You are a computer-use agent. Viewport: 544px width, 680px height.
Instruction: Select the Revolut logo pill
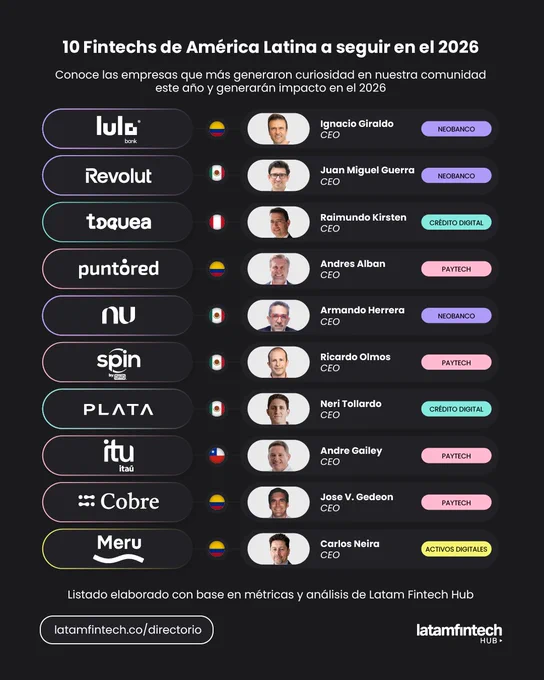click(x=118, y=176)
